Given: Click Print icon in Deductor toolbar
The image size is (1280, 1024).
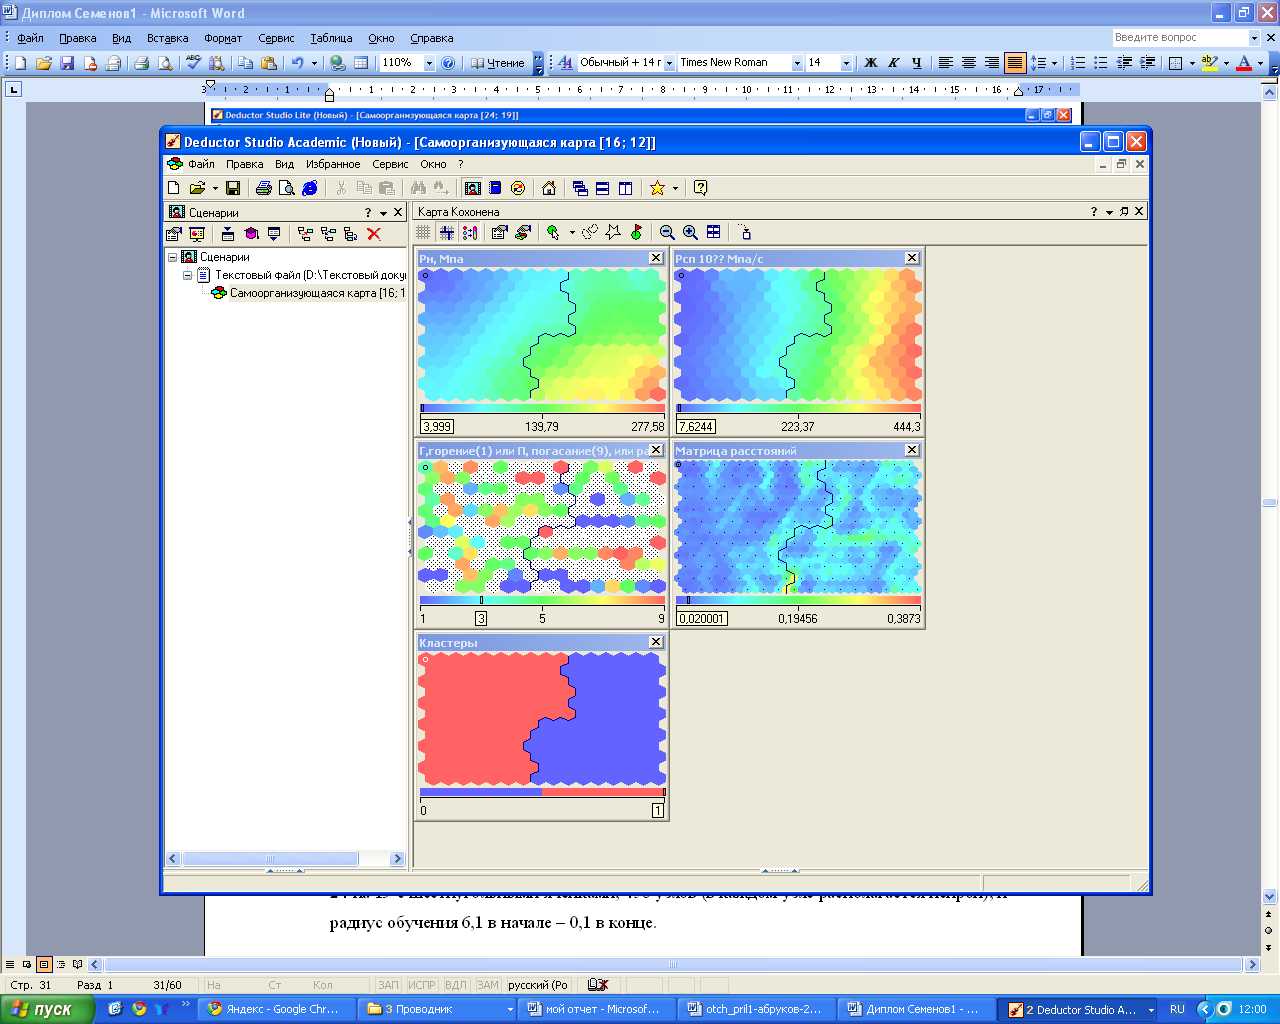Looking at the screenshot, I should tap(264, 188).
